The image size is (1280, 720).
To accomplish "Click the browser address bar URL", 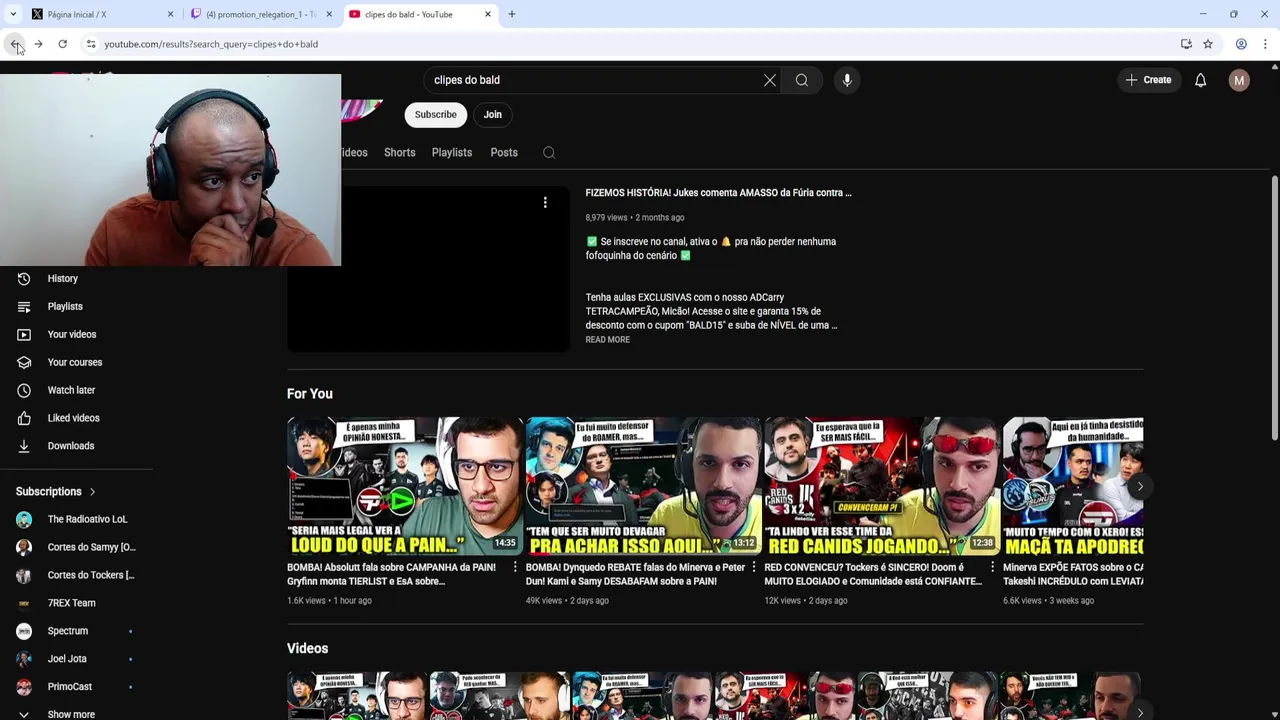I will tap(211, 44).
